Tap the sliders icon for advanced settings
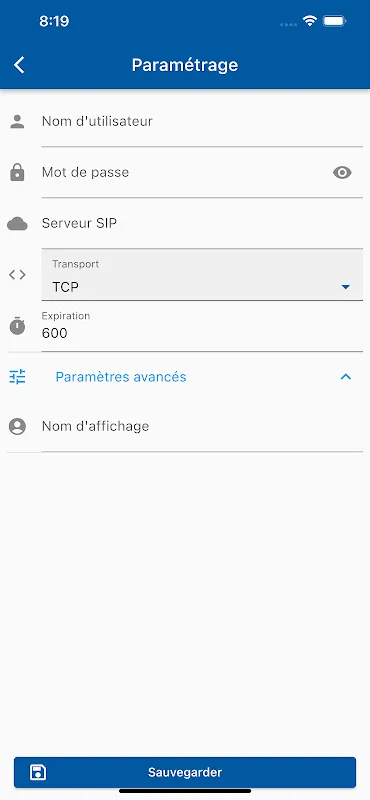This screenshot has height=800, width=370. [17, 377]
